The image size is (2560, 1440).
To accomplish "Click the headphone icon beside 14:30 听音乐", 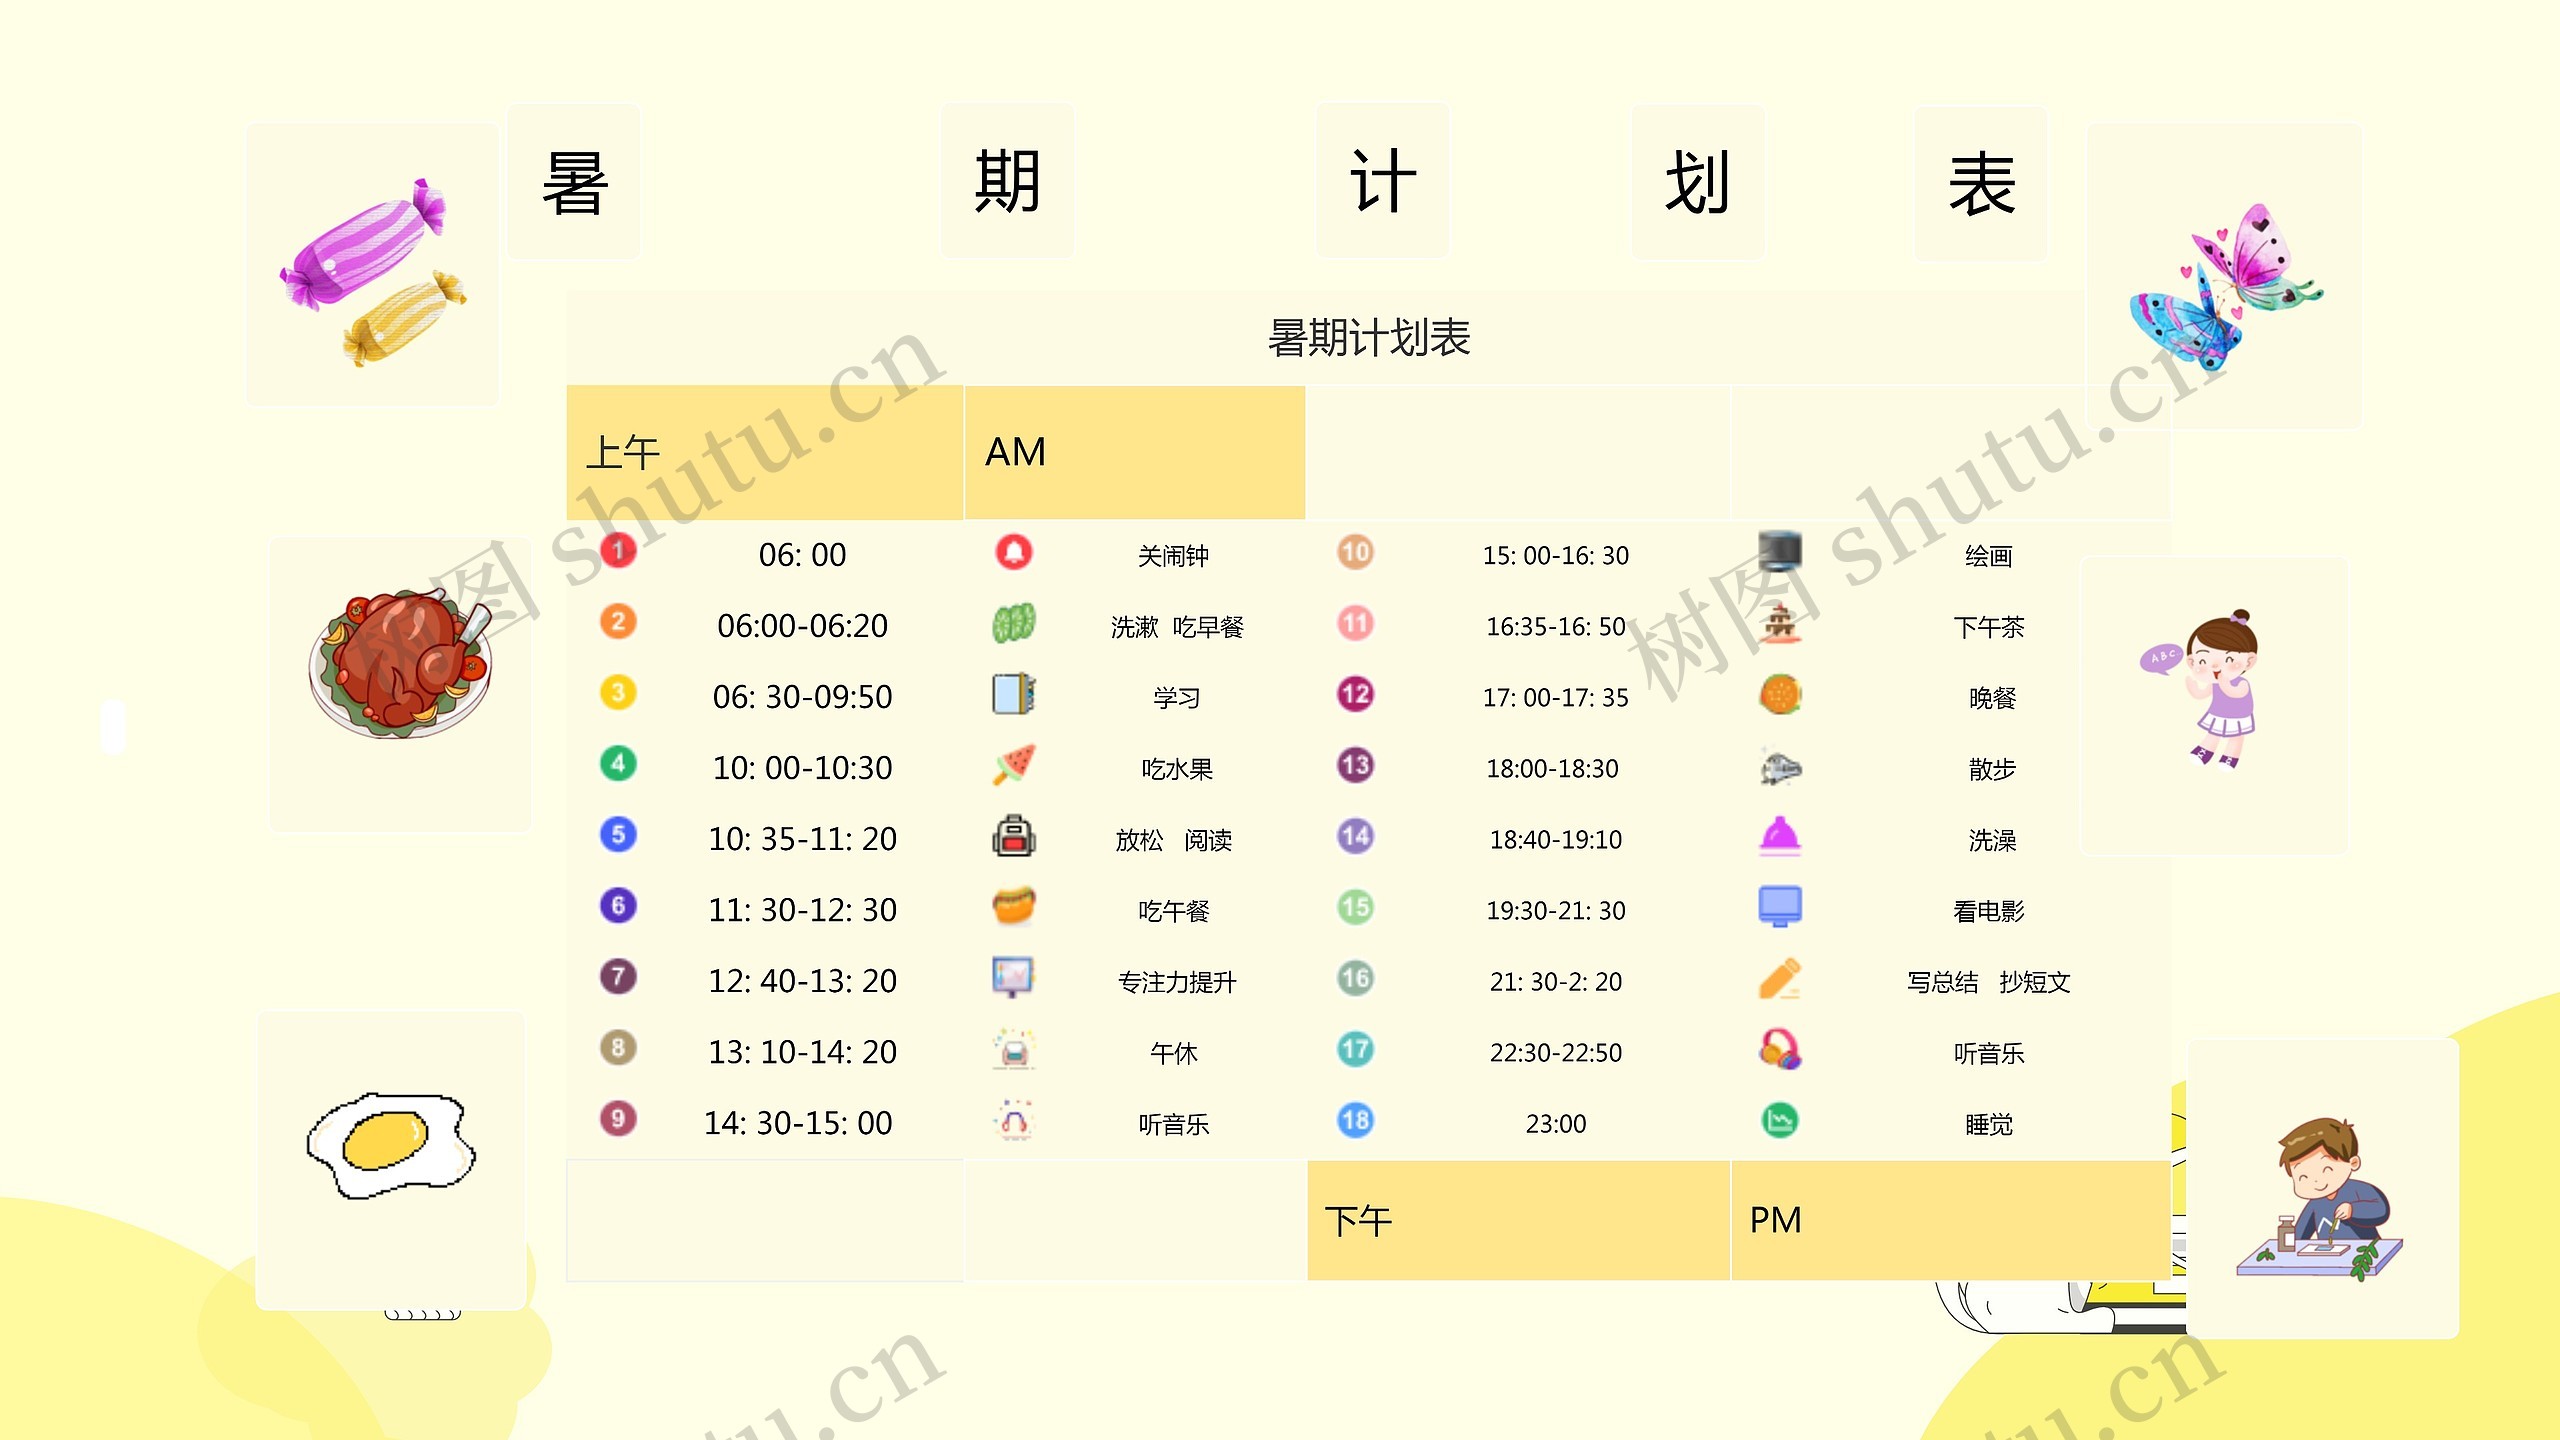I will (x=1014, y=1120).
